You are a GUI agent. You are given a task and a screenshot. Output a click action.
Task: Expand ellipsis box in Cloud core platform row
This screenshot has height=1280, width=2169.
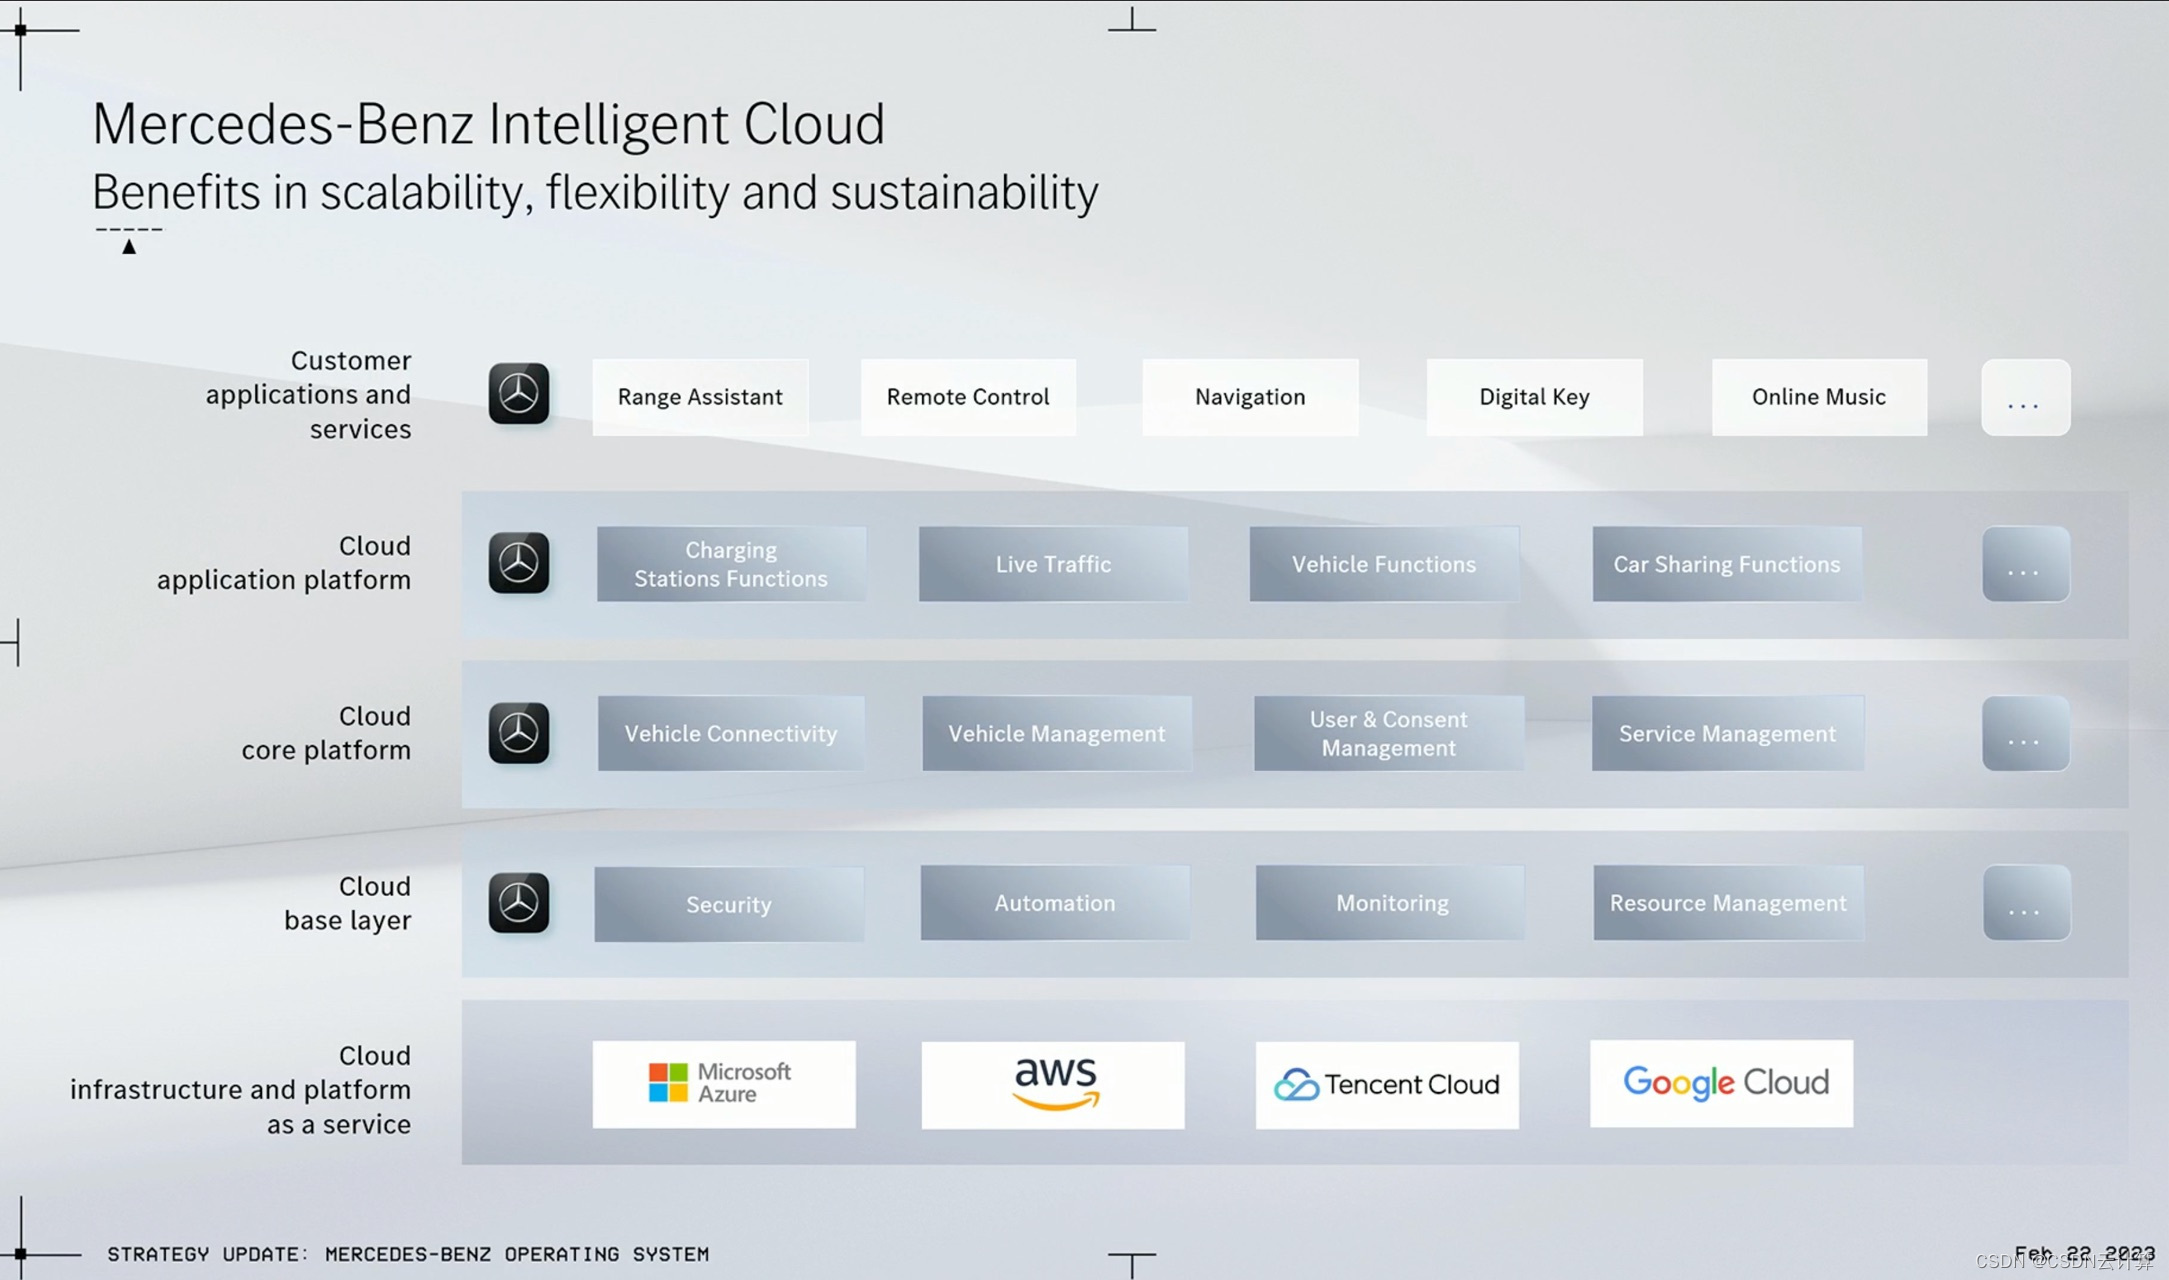click(2025, 734)
